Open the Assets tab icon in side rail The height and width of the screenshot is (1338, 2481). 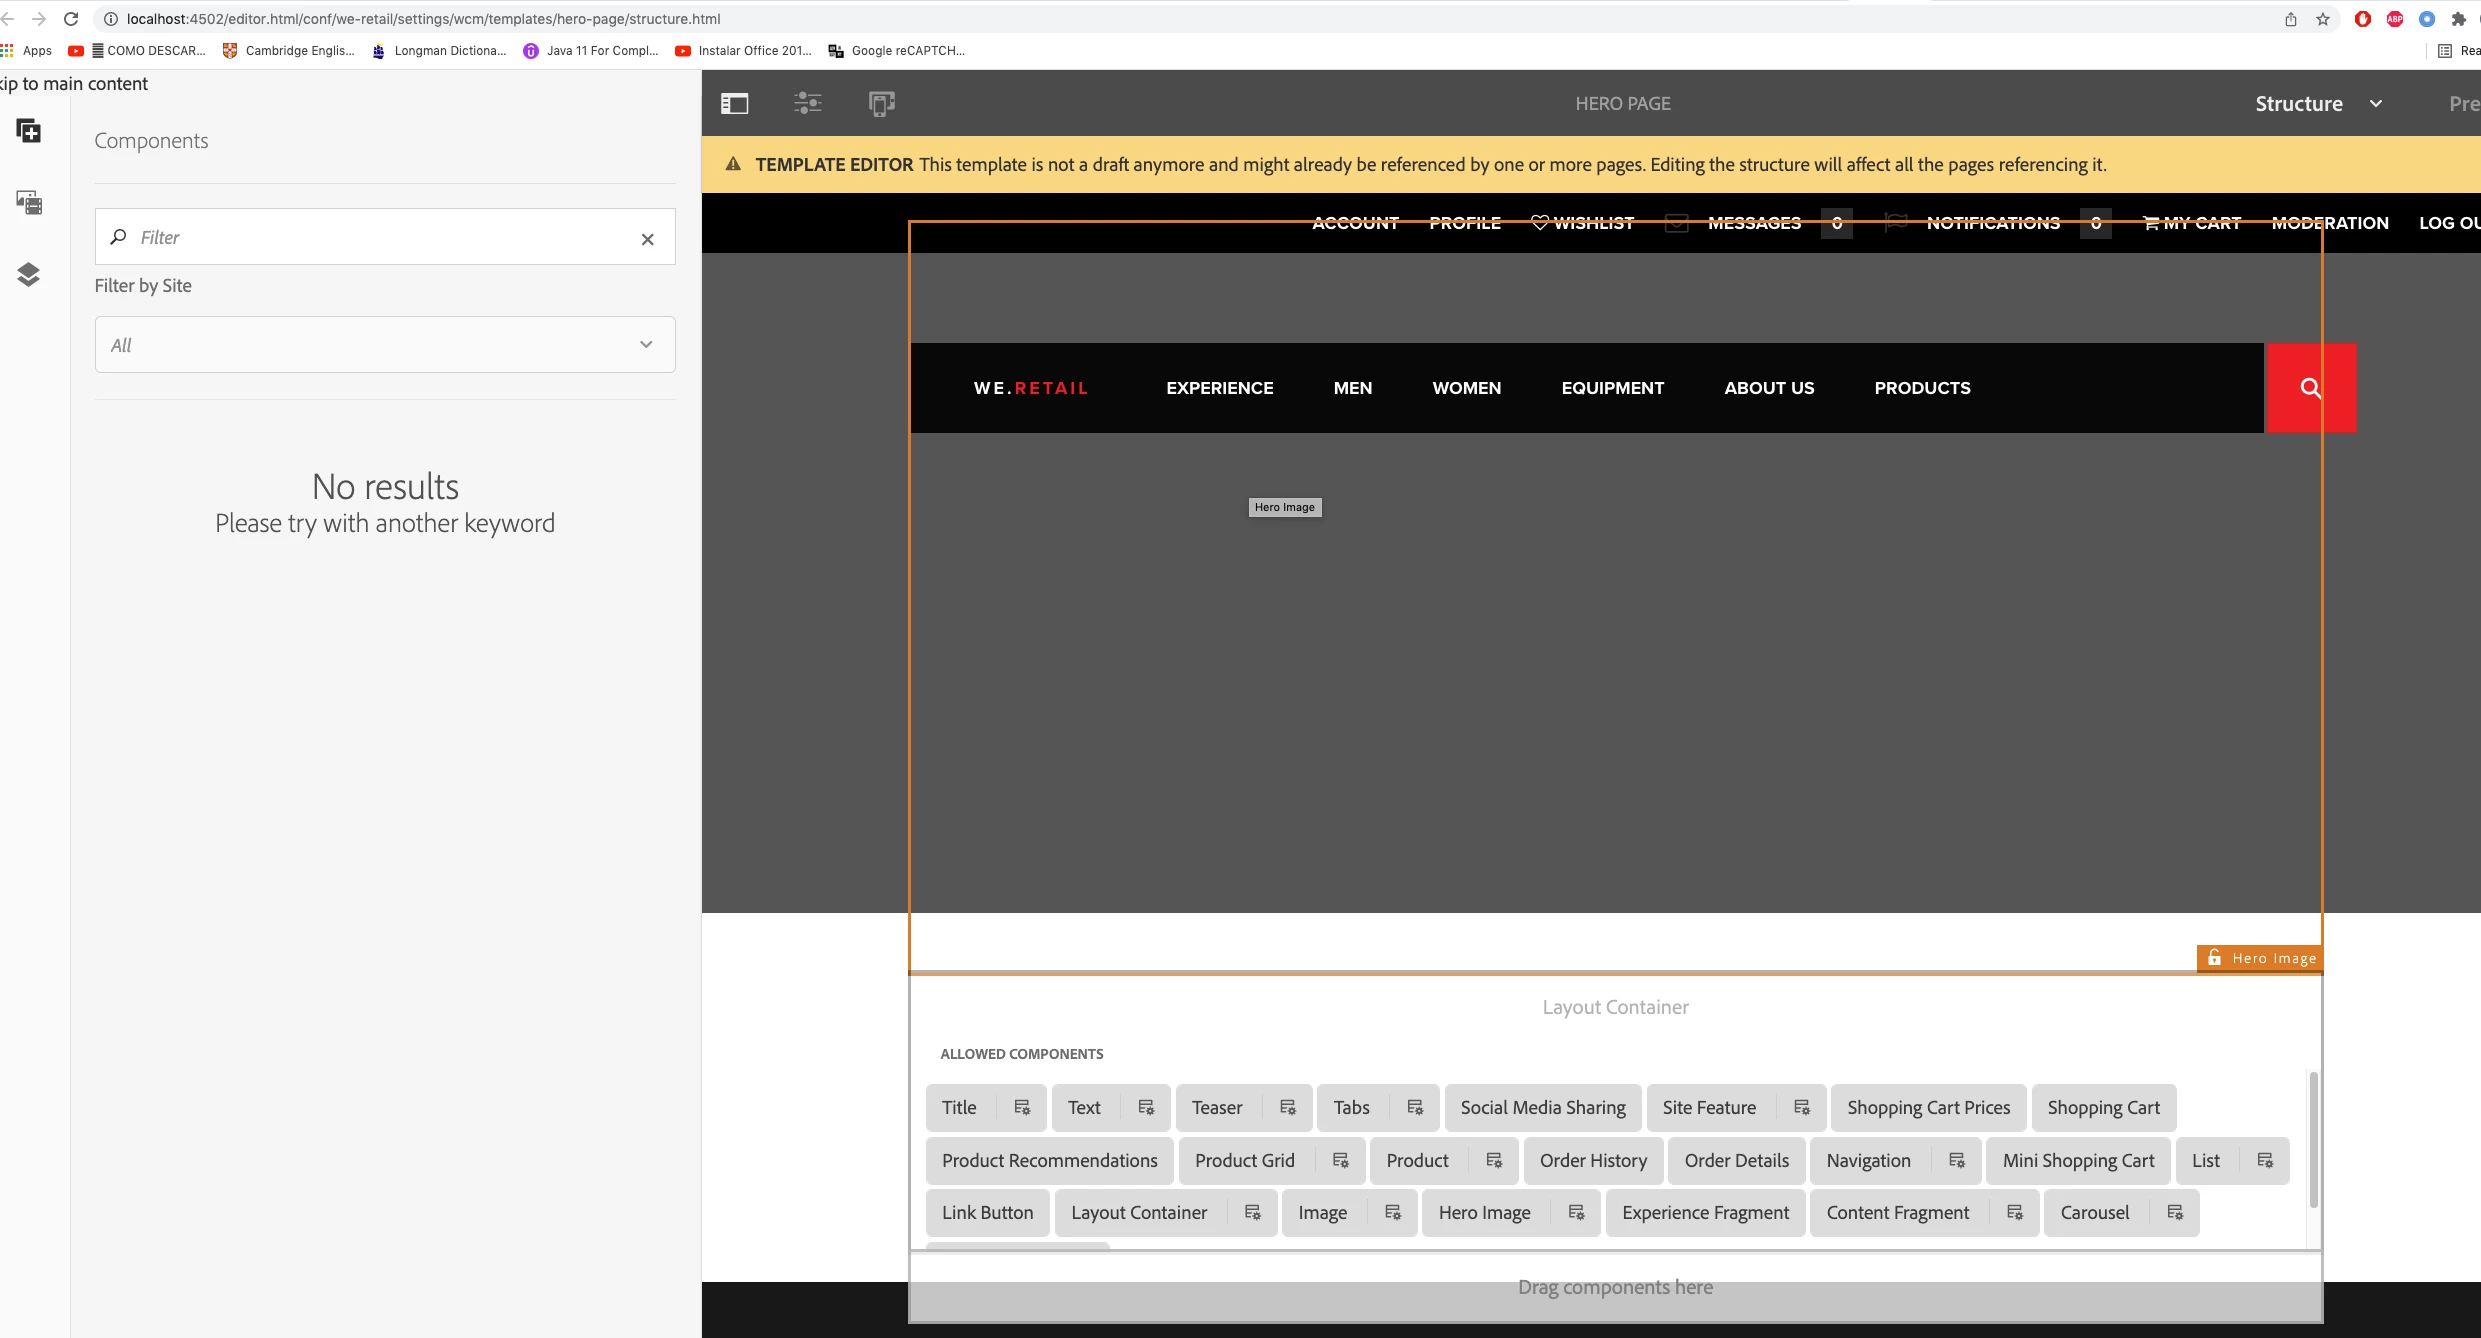[28, 203]
